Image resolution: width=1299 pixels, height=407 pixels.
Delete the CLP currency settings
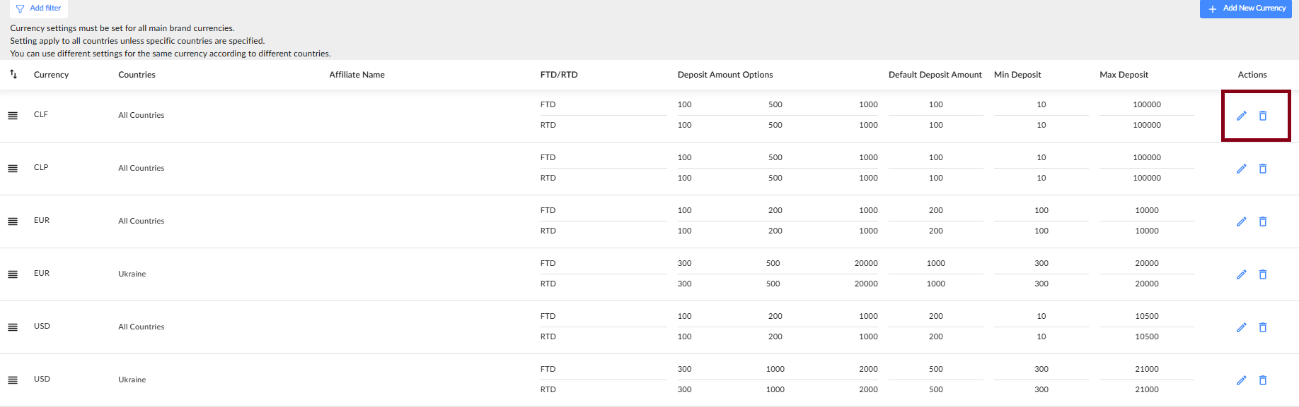pos(1262,168)
